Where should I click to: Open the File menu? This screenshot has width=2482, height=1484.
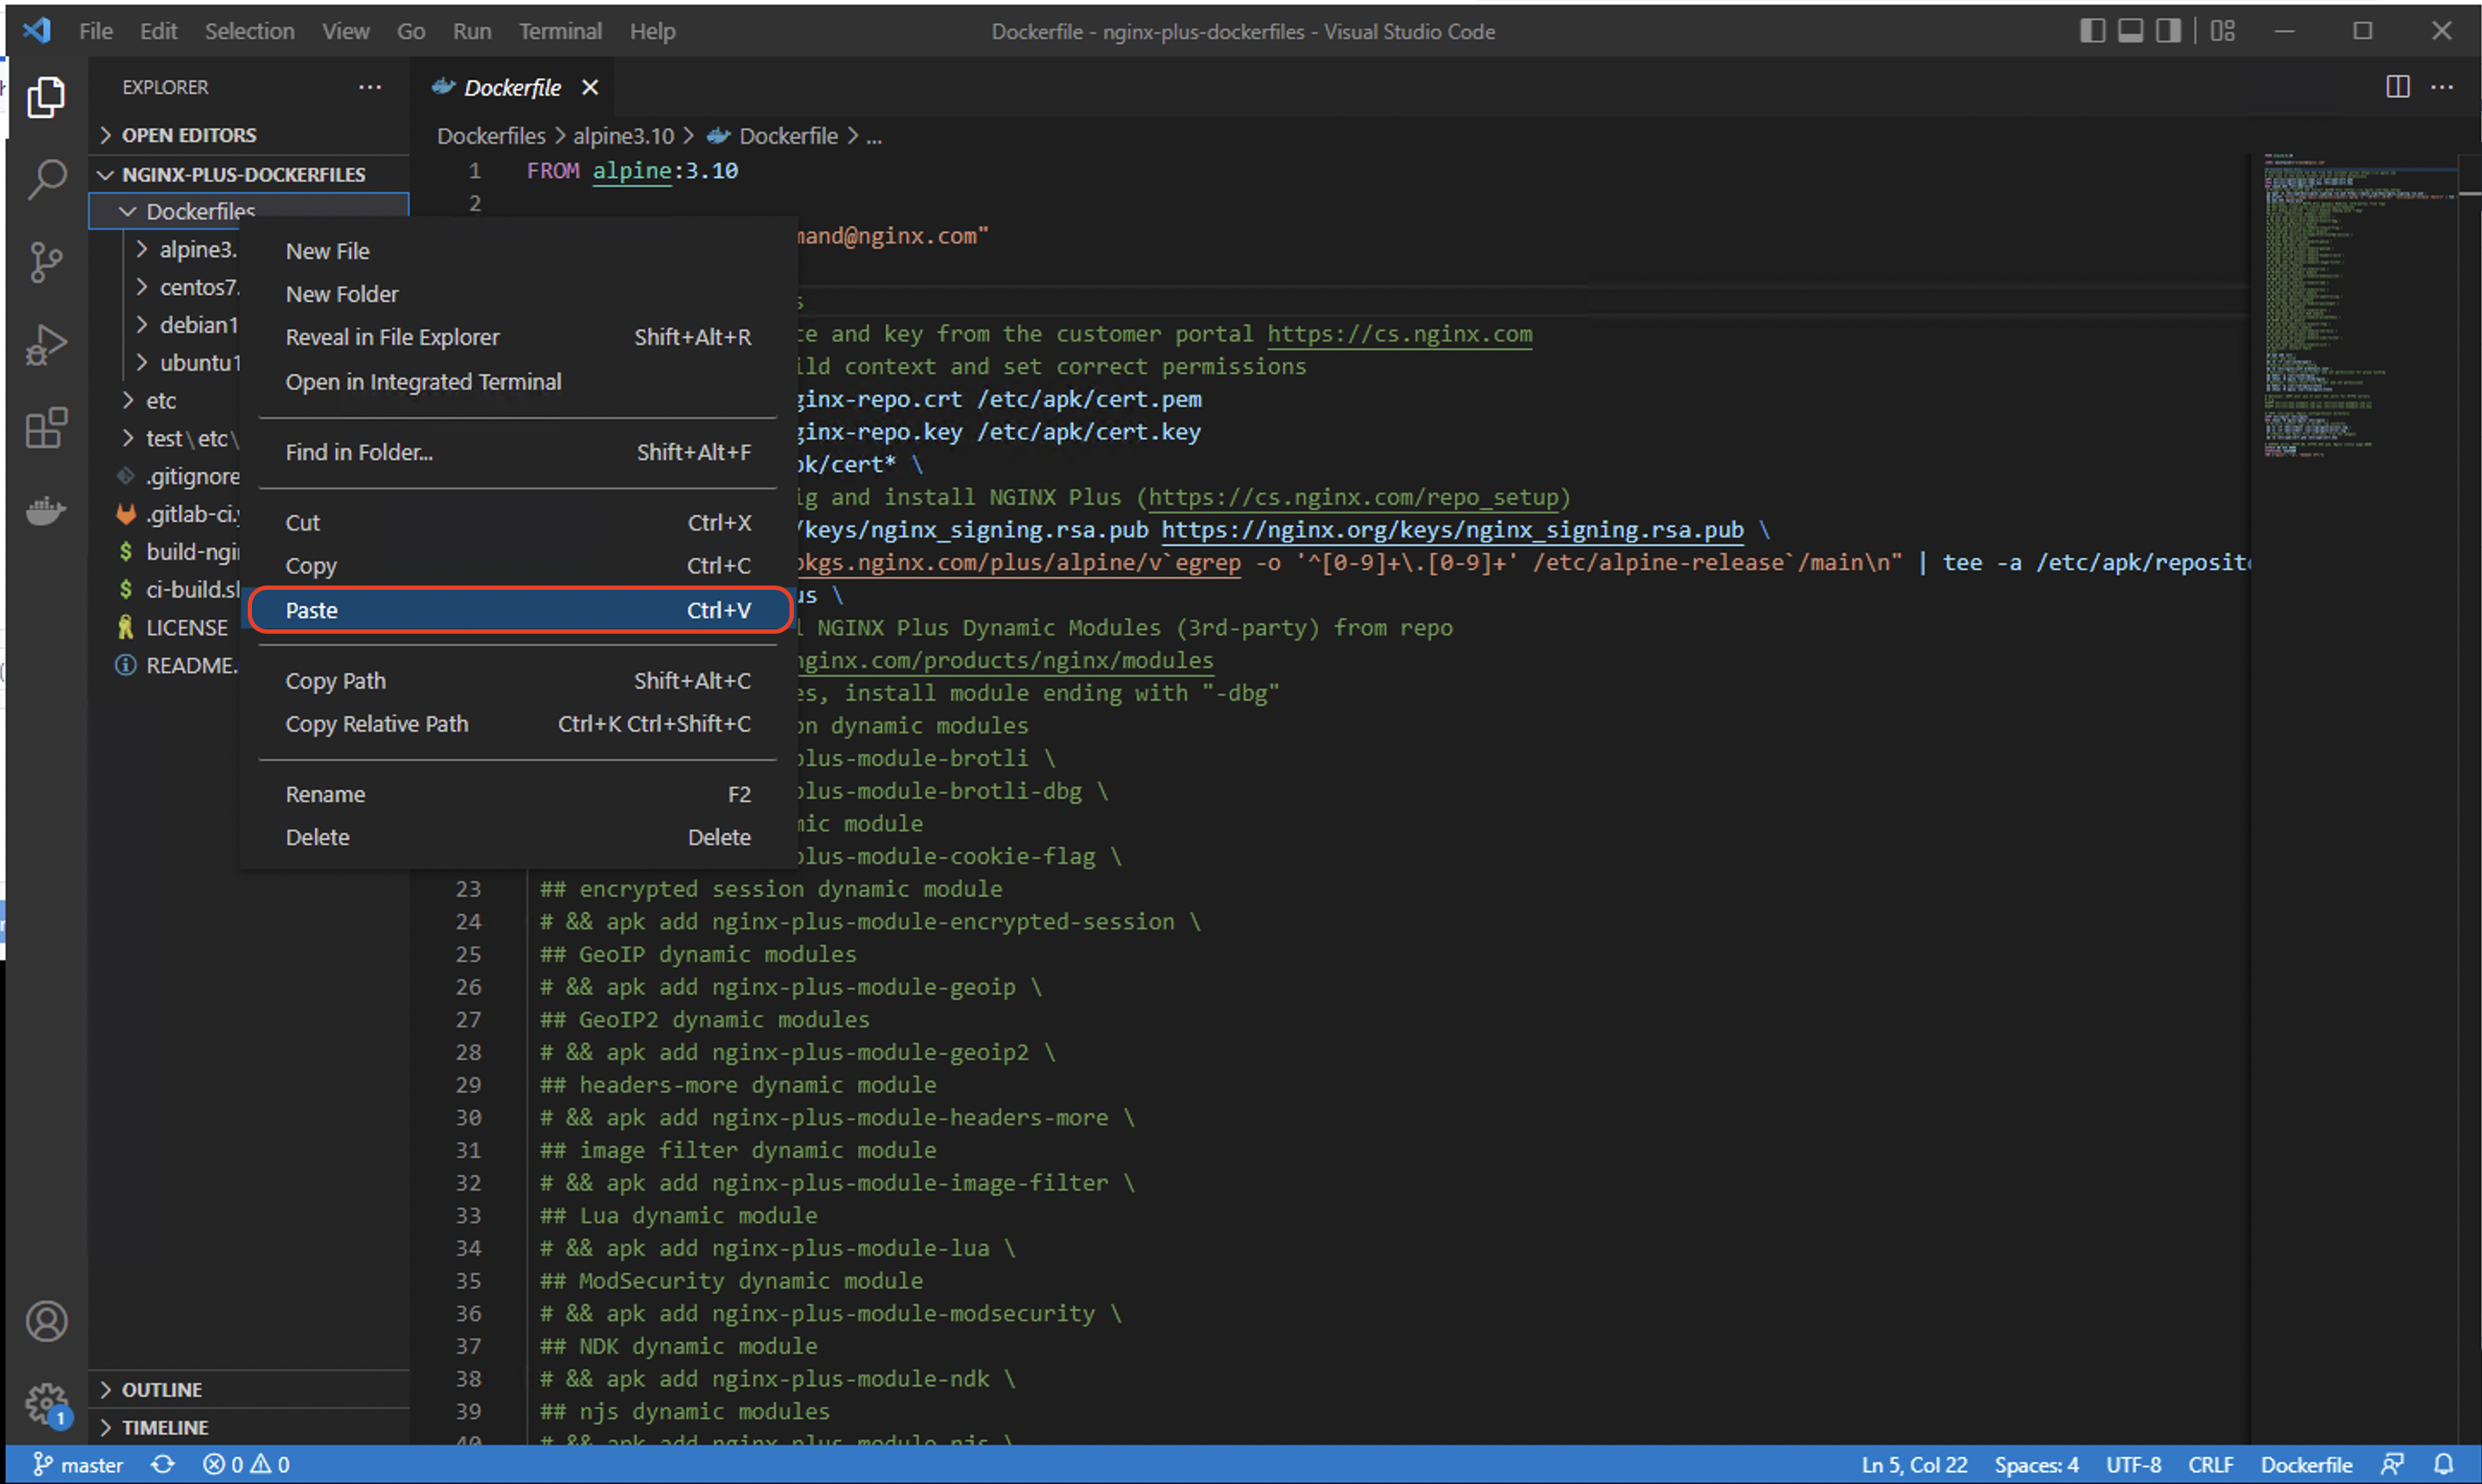pyautogui.click(x=96, y=31)
